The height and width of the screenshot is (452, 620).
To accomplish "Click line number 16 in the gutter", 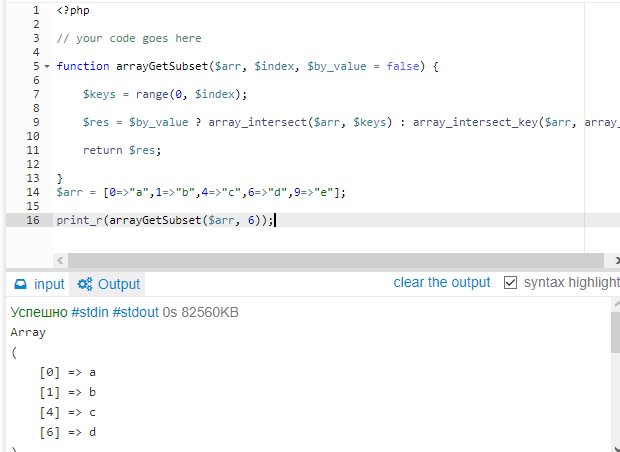I will tap(33, 220).
